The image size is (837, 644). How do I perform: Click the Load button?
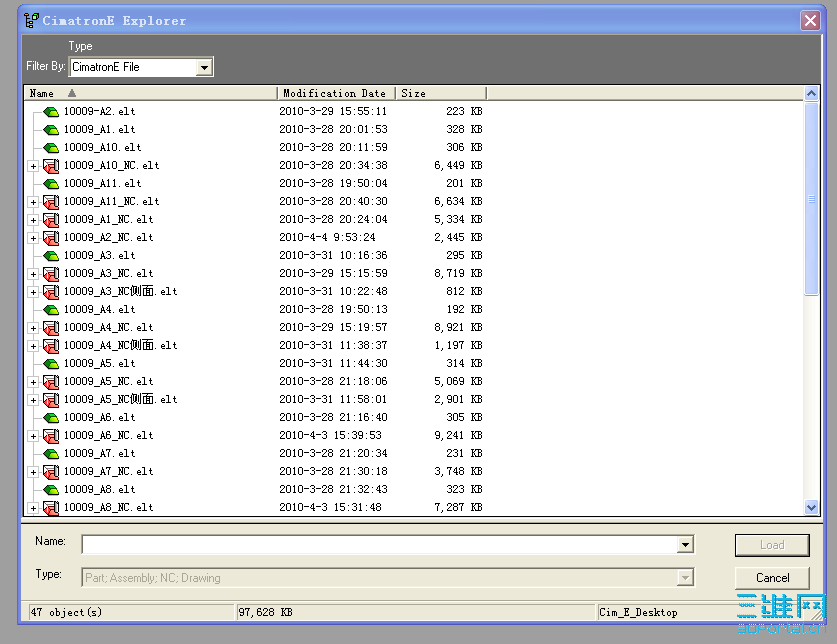pos(772,545)
